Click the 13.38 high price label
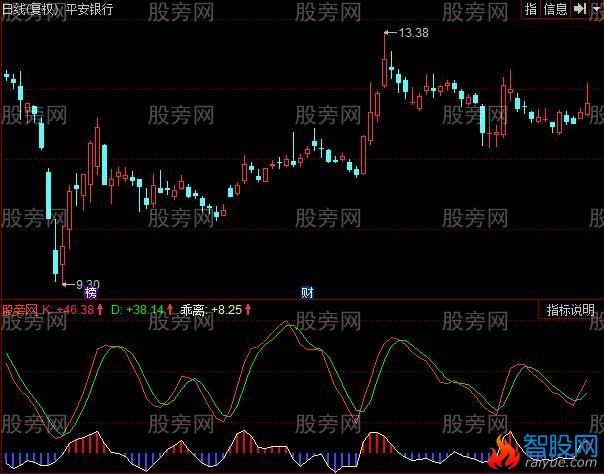 413,33
